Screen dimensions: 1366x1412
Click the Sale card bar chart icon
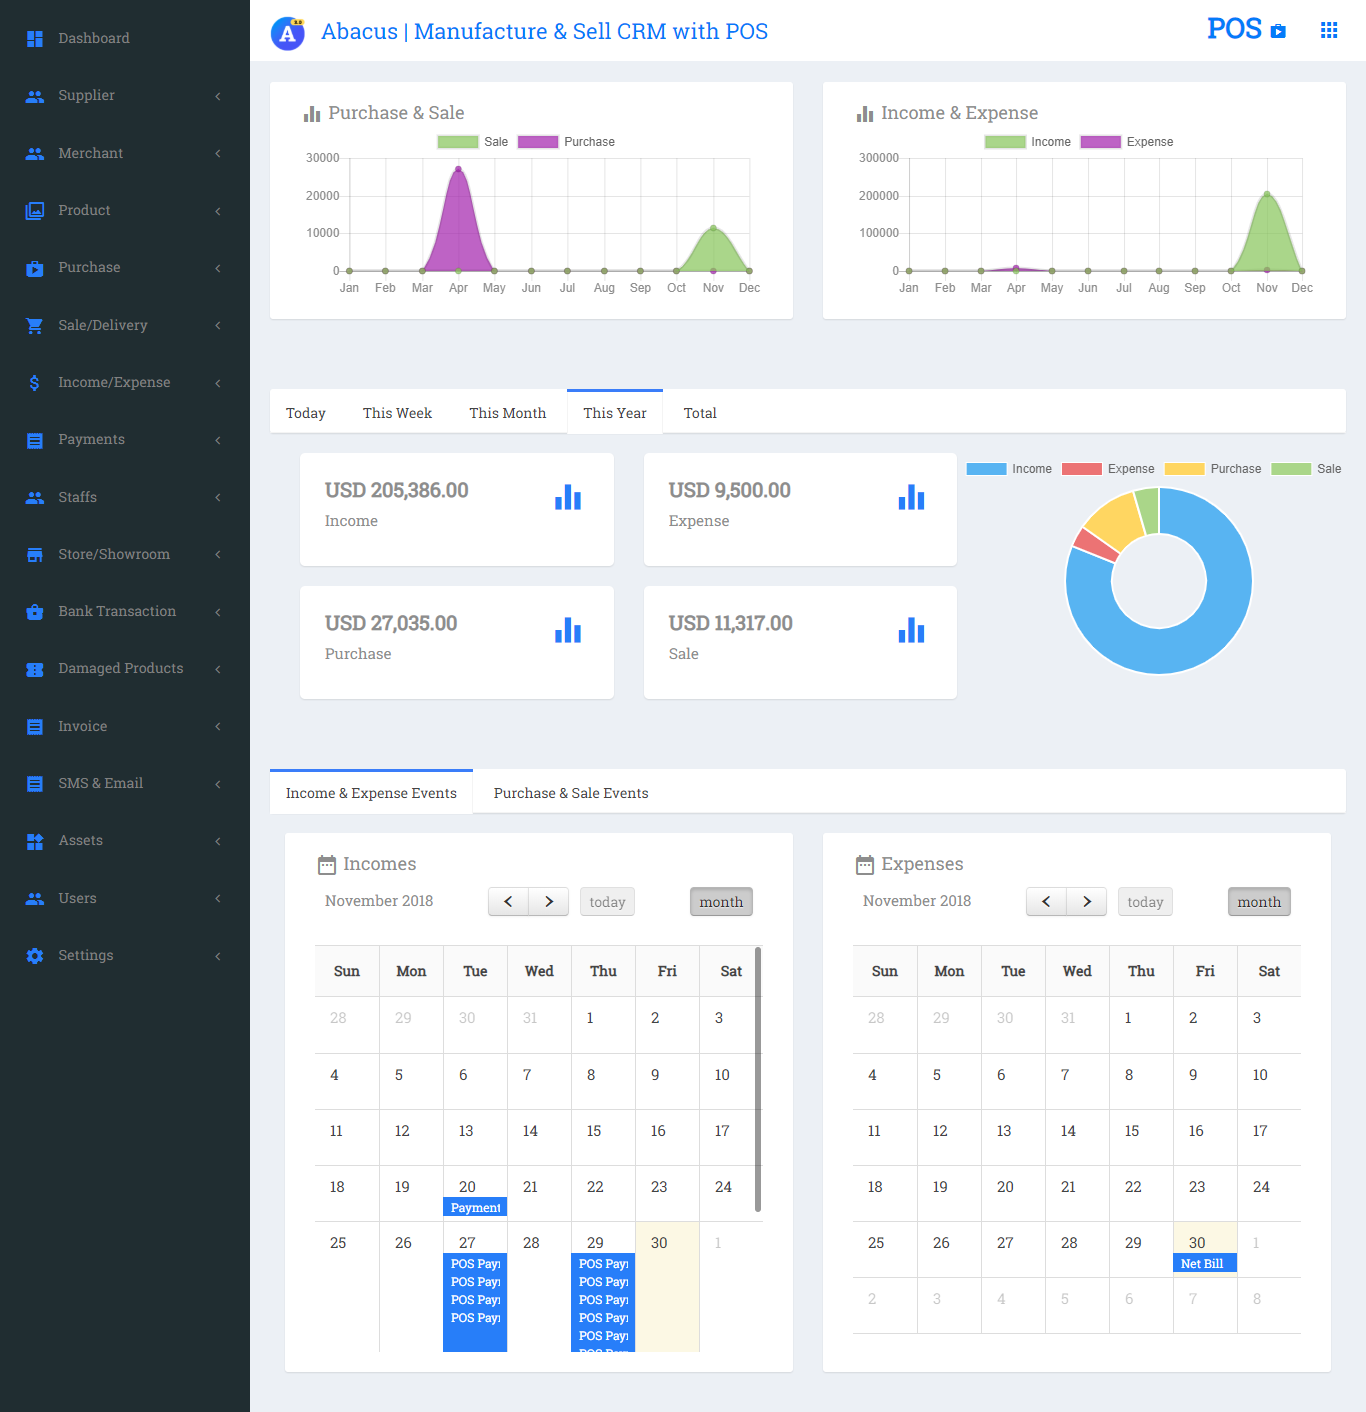pos(911,630)
